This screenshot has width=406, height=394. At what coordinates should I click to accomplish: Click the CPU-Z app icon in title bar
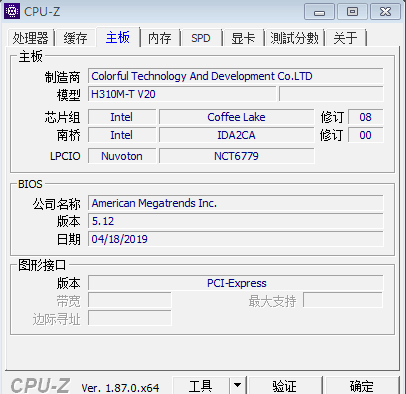point(12,11)
